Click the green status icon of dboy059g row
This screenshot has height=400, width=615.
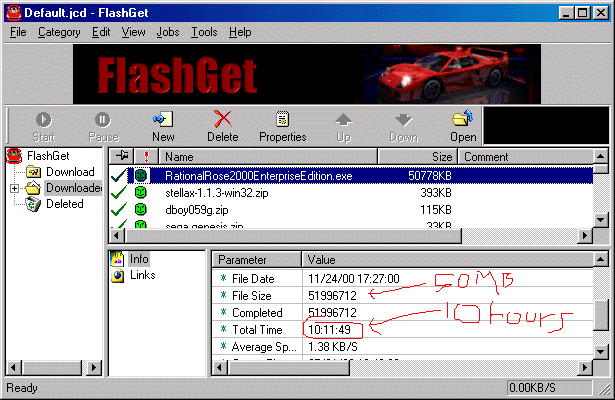[141, 209]
